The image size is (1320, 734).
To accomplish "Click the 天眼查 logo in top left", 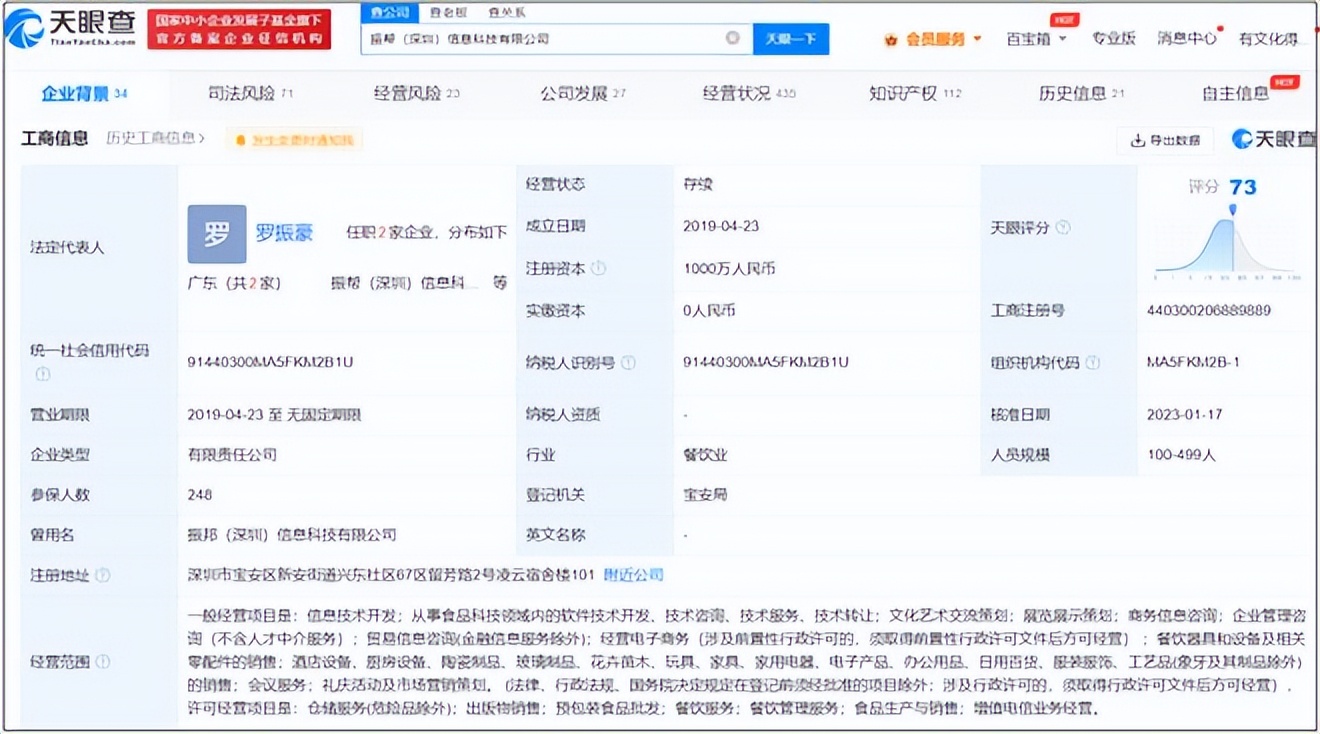I will [75, 26].
